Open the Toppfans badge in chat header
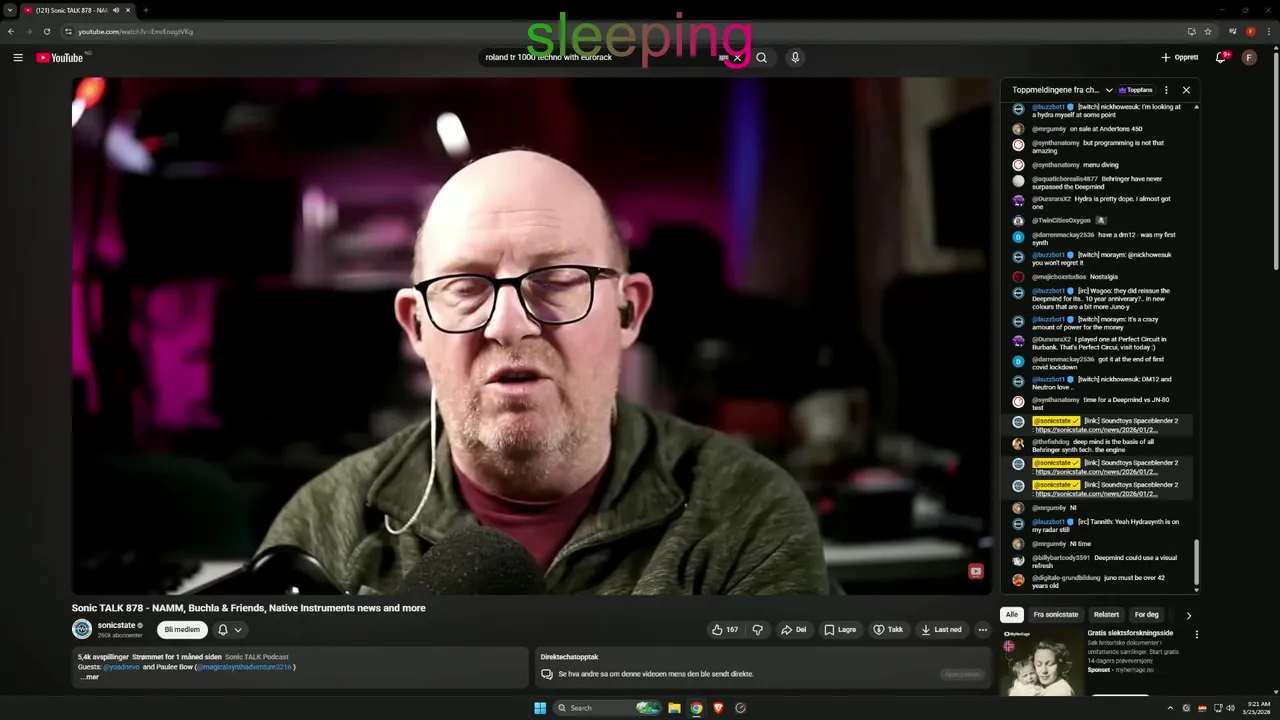 [1136, 90]
